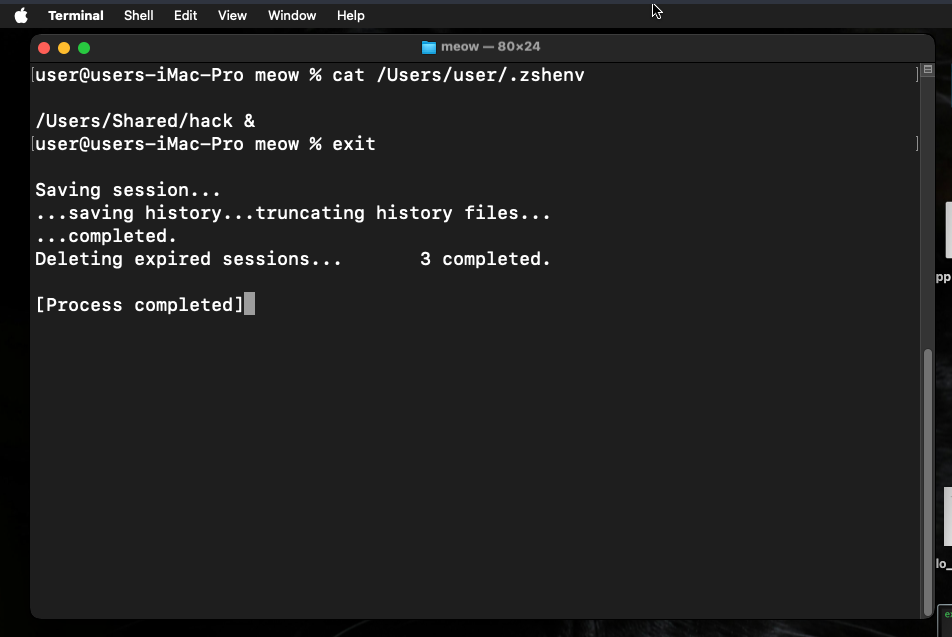Open the Help menu
The image size is (952, 637).
pos(350,15)
